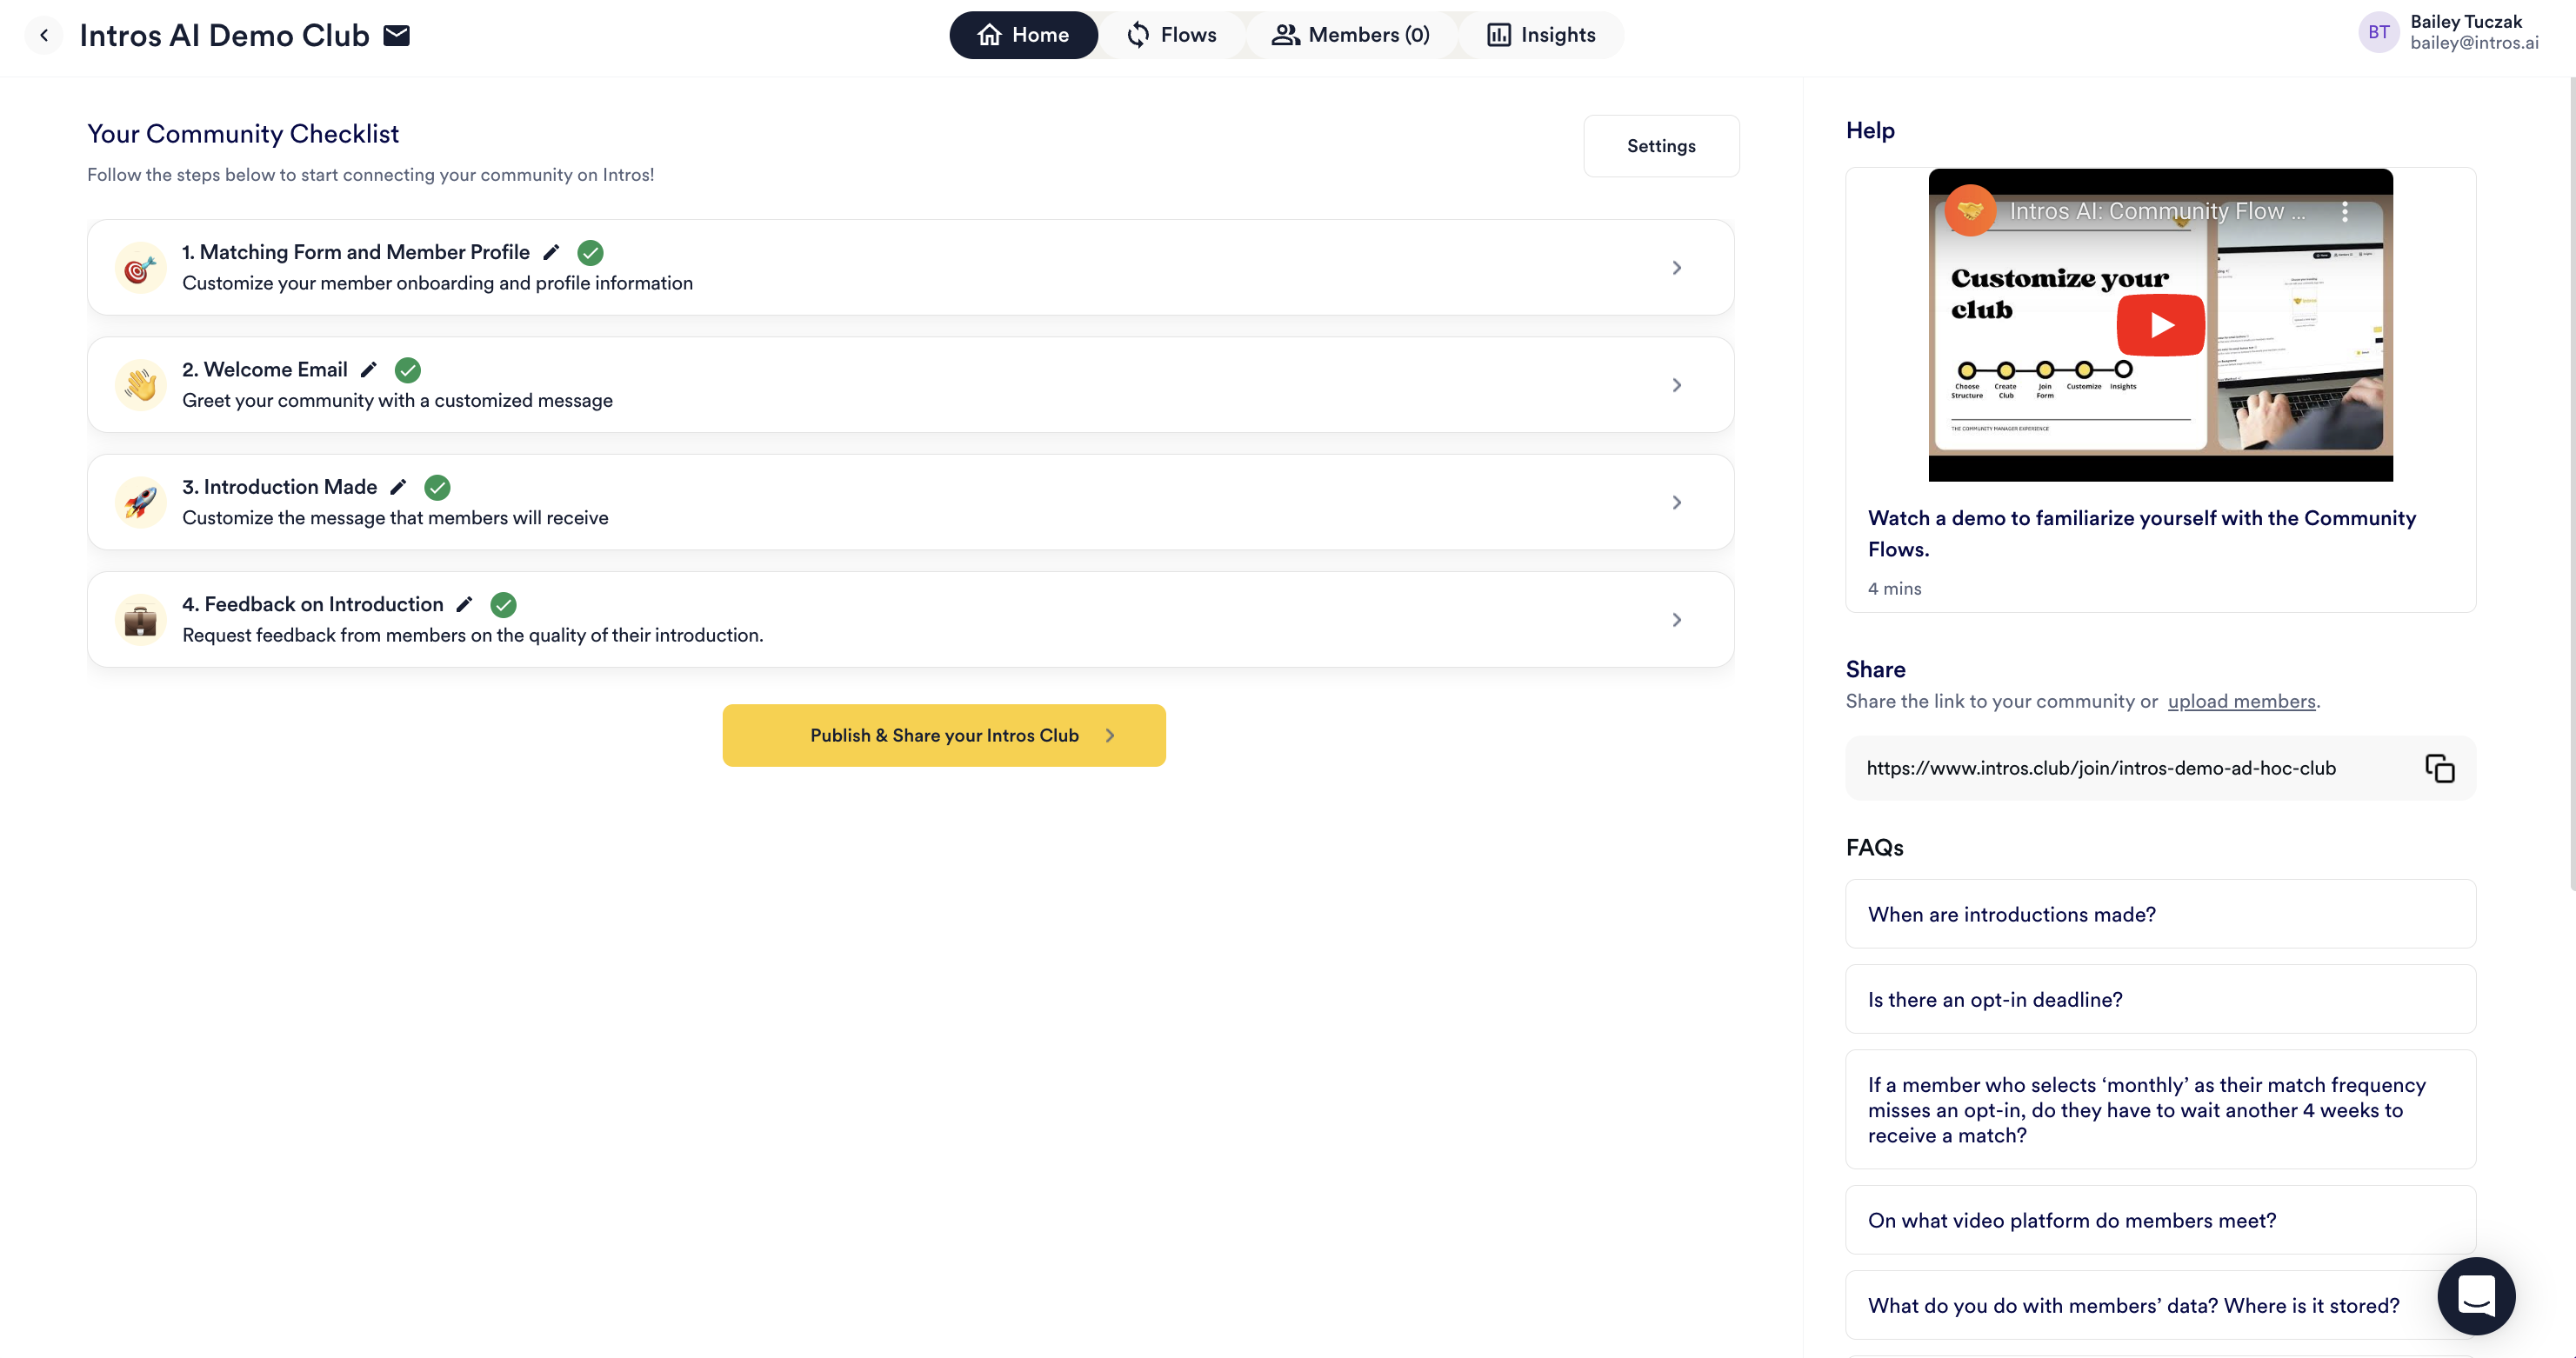Image resolution: width=2576 pixels, height=1358 pixels.
Task: Click the back arrow beside the club name
Action: 44,35
